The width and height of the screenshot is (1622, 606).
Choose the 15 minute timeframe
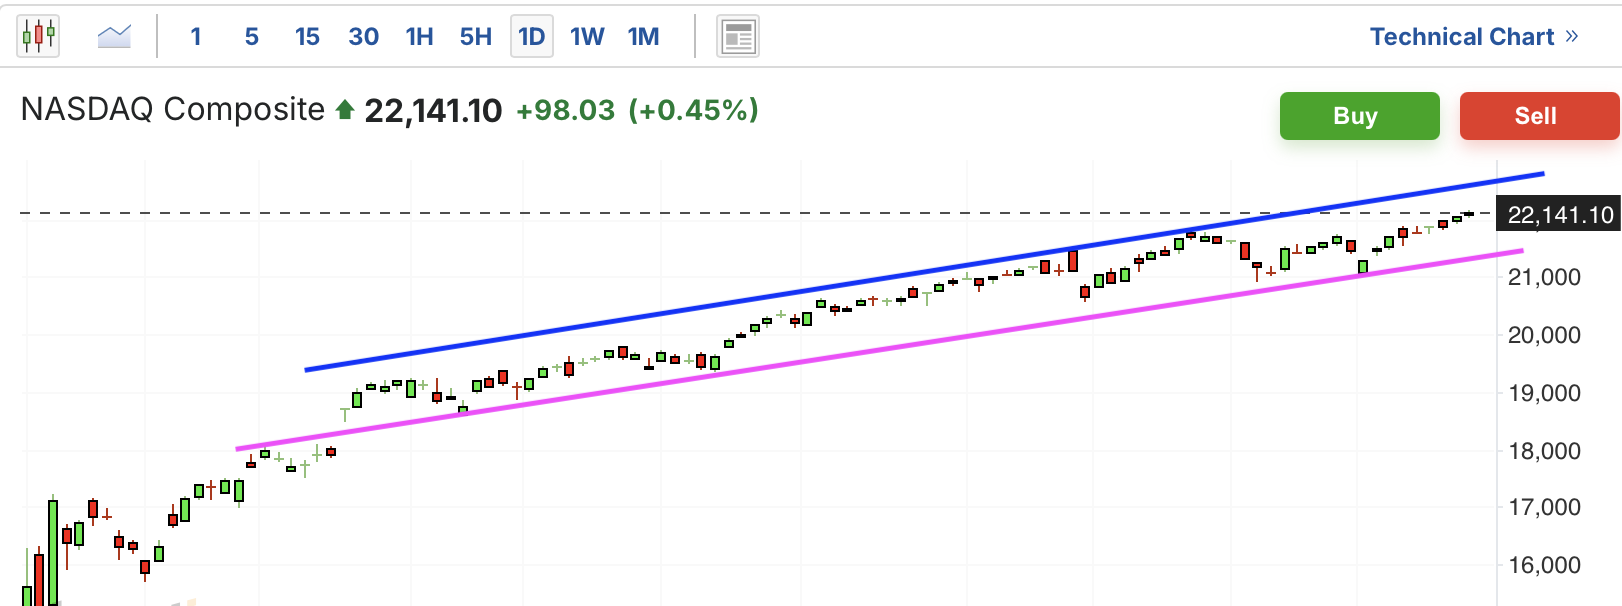coord(307,37)
